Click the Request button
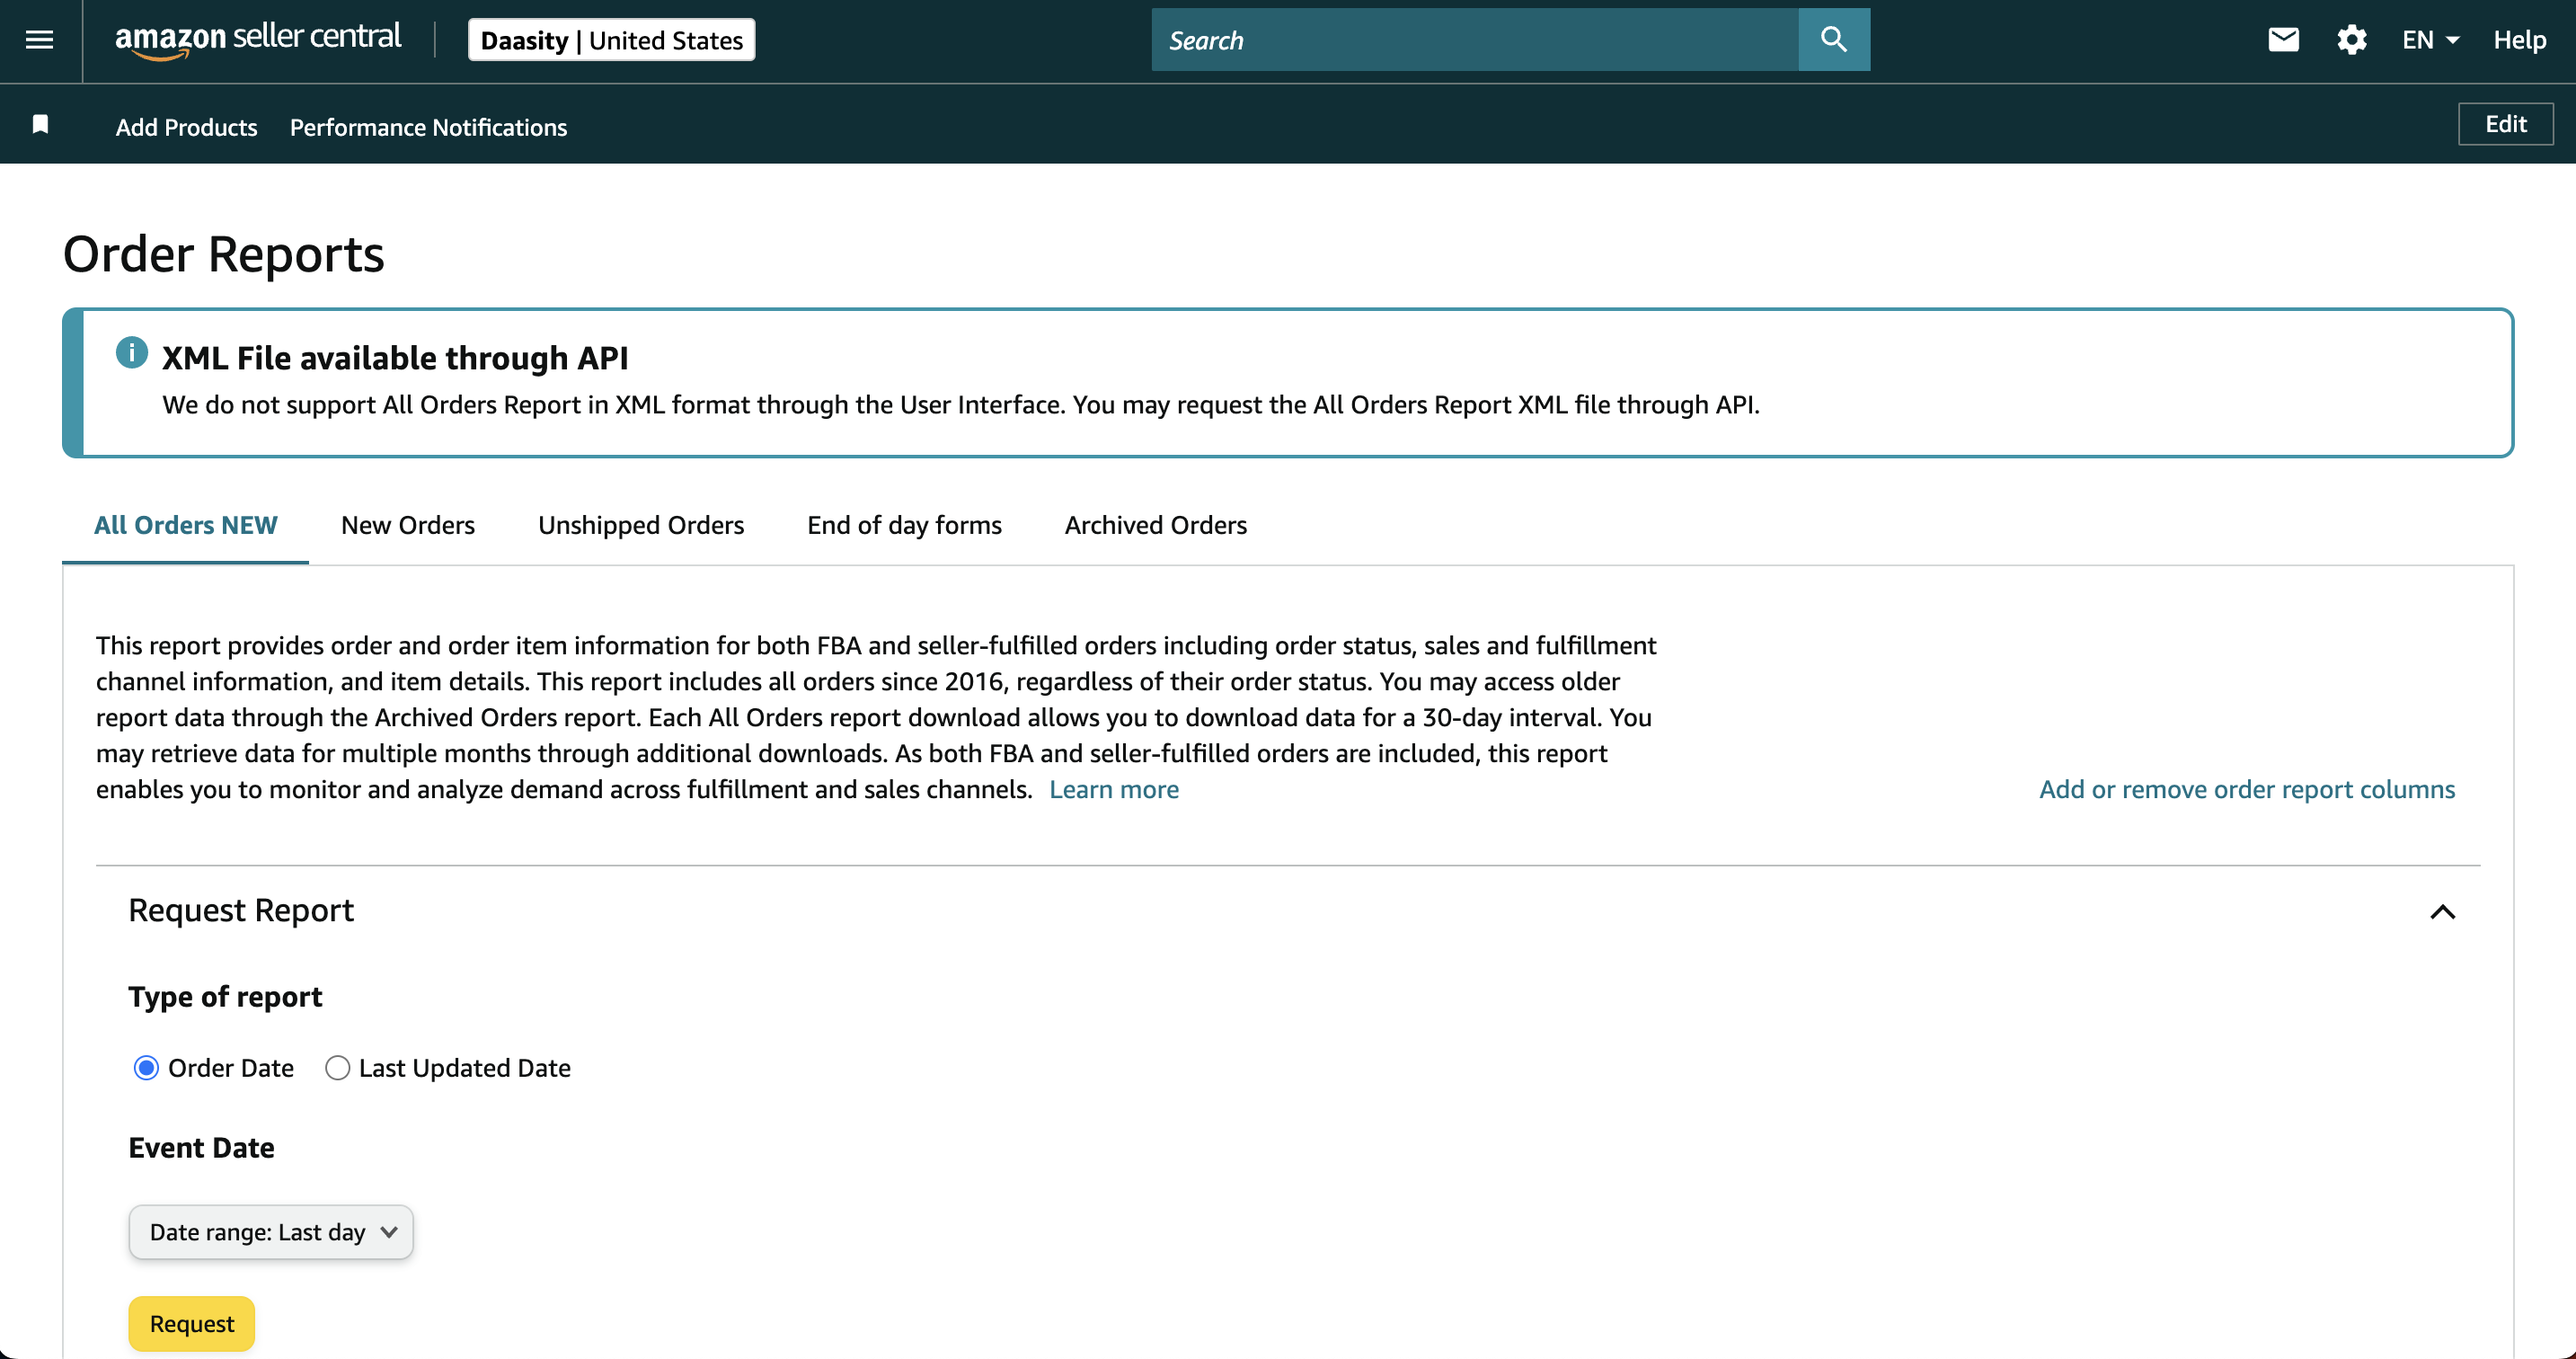 [x=190, y=1323]
